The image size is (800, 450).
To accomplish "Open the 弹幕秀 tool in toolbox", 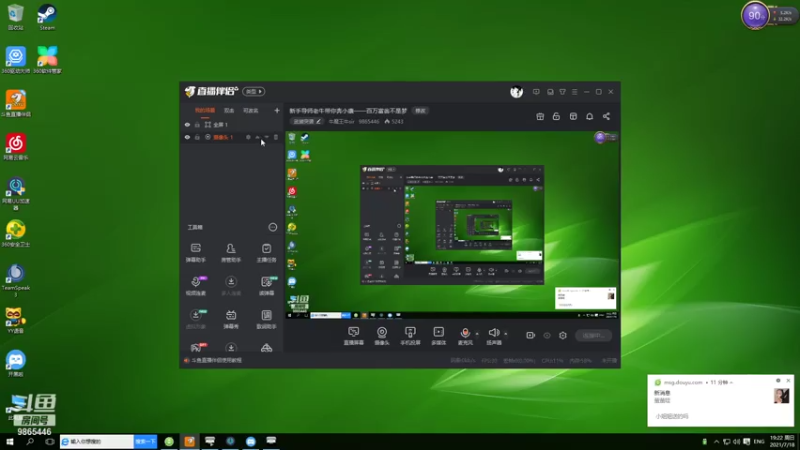I will [x=231, y=319].
